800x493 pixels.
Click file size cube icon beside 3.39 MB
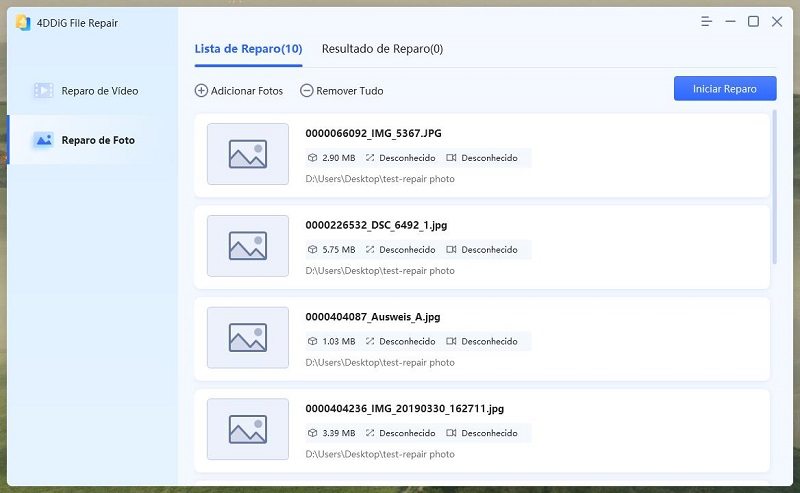pos(312,433)
